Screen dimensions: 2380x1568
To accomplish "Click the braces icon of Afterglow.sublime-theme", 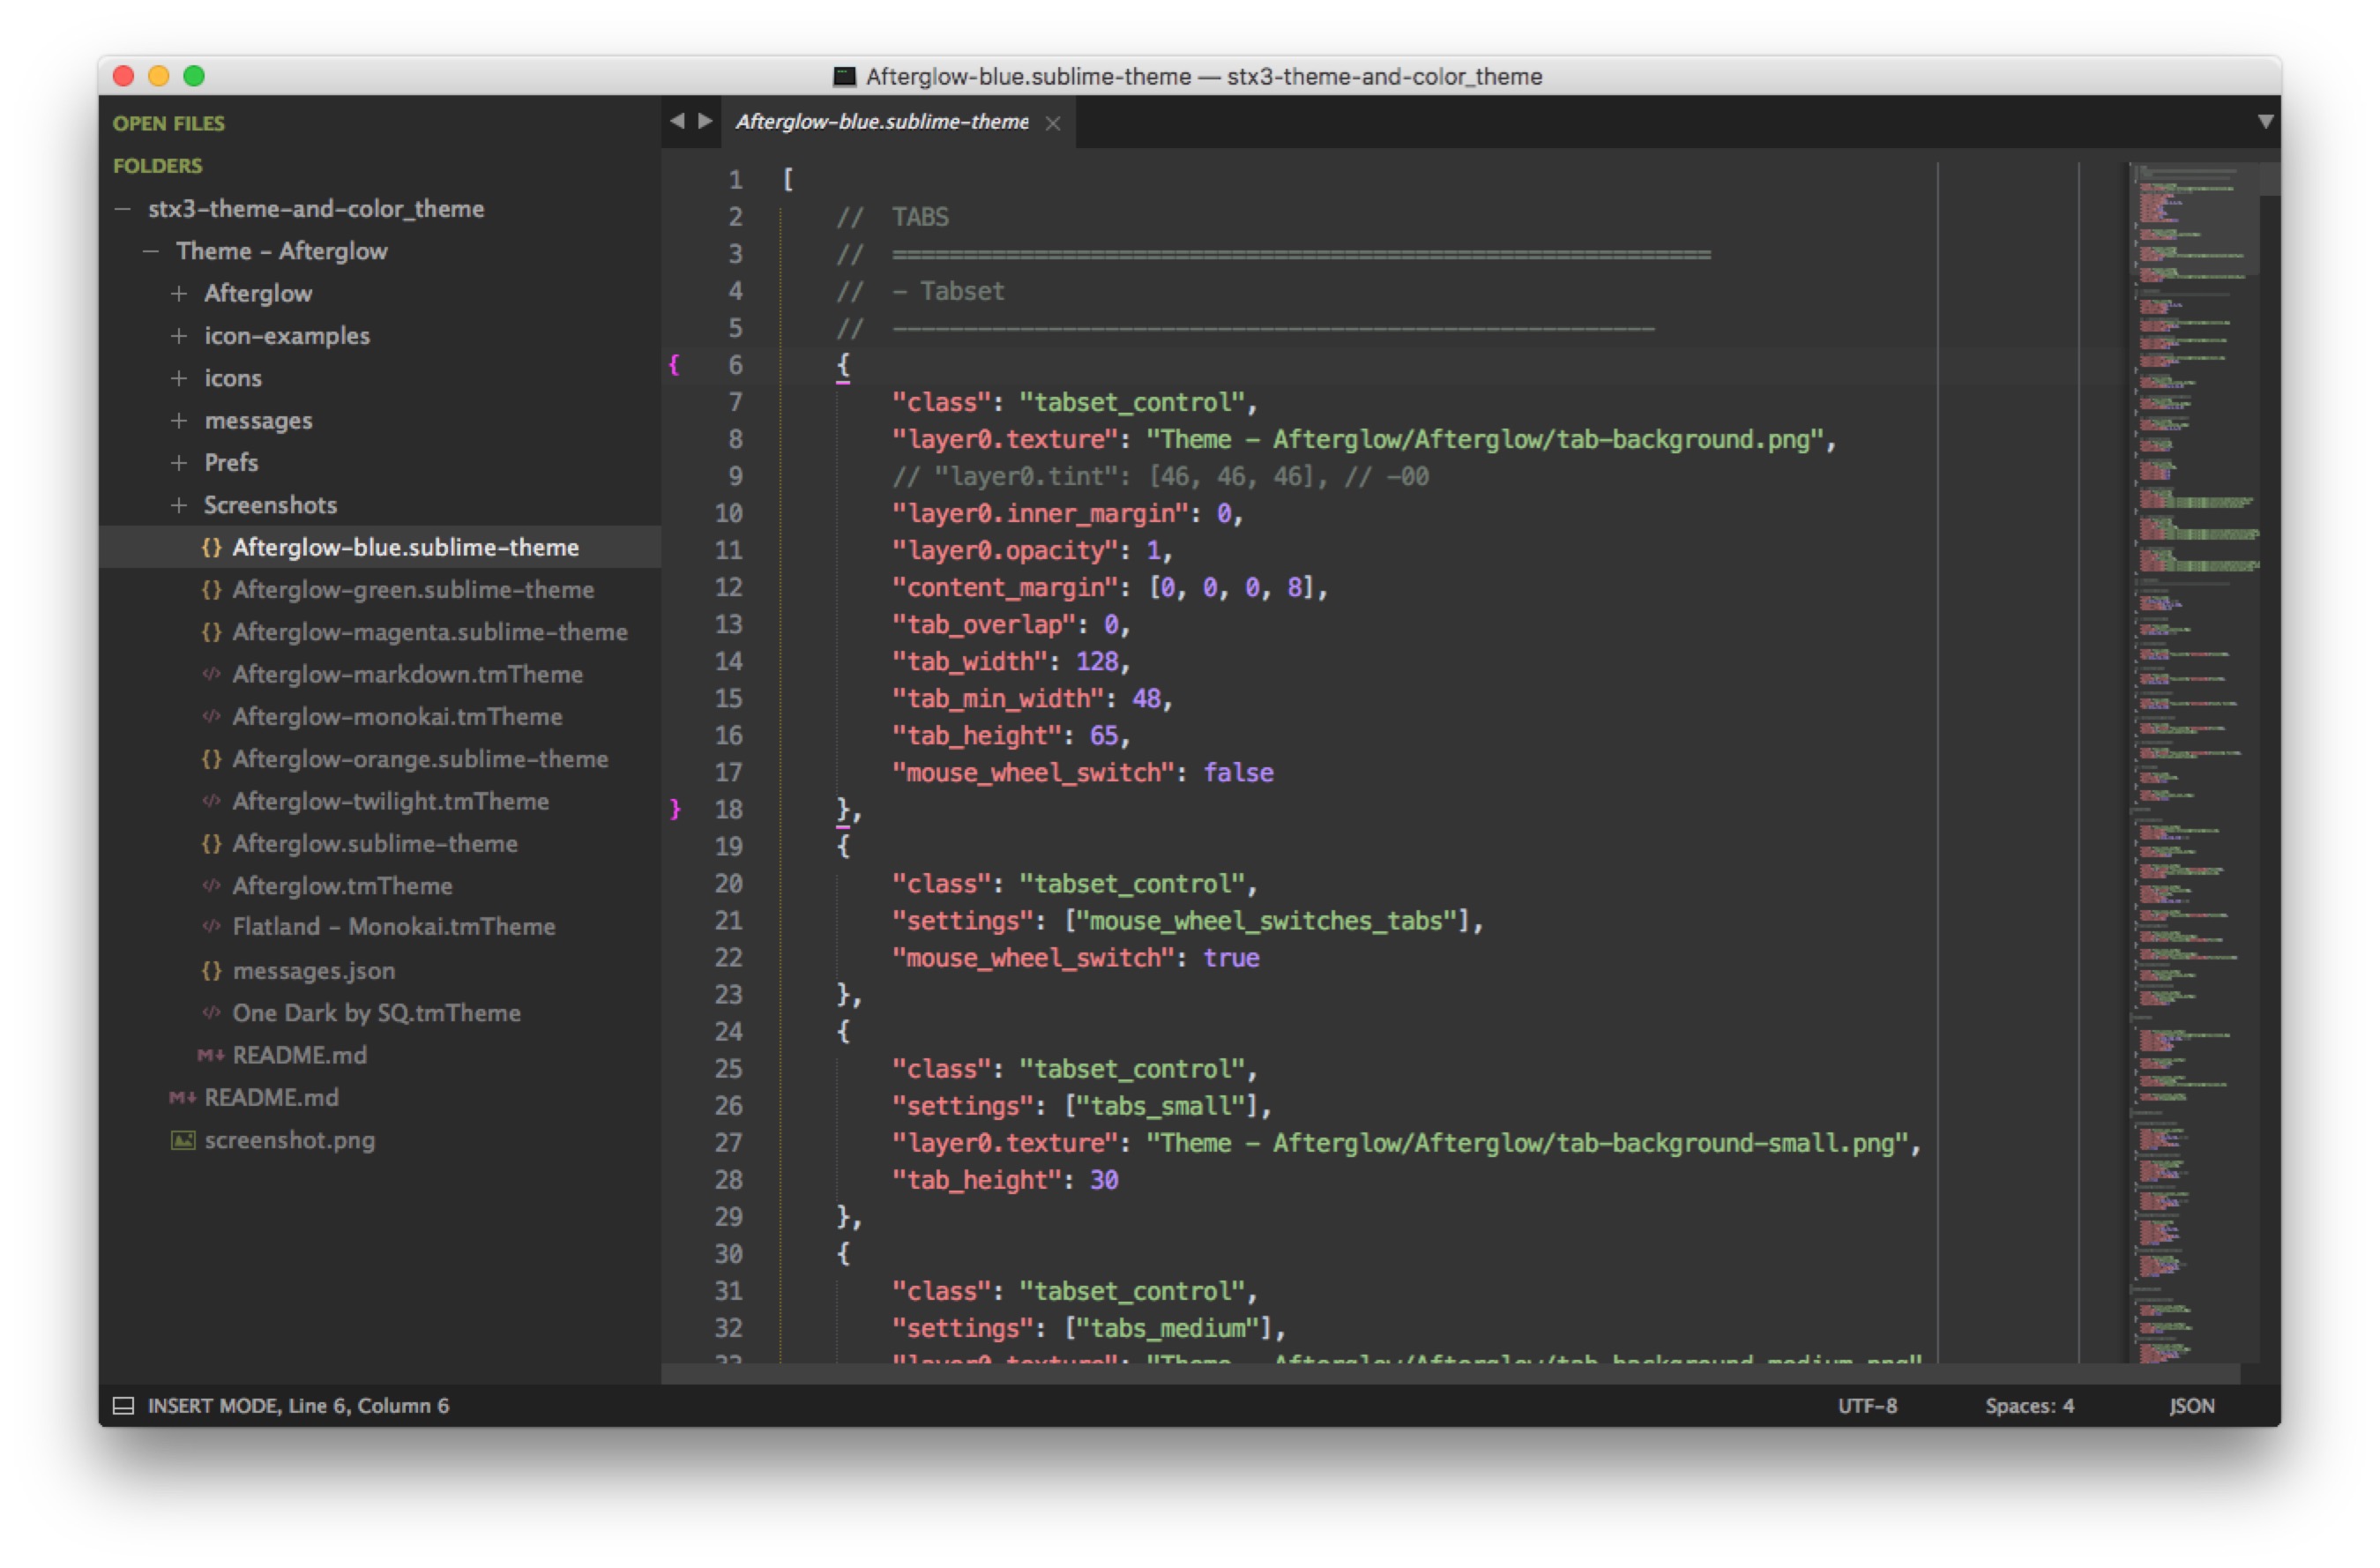I will pos(211,843).
